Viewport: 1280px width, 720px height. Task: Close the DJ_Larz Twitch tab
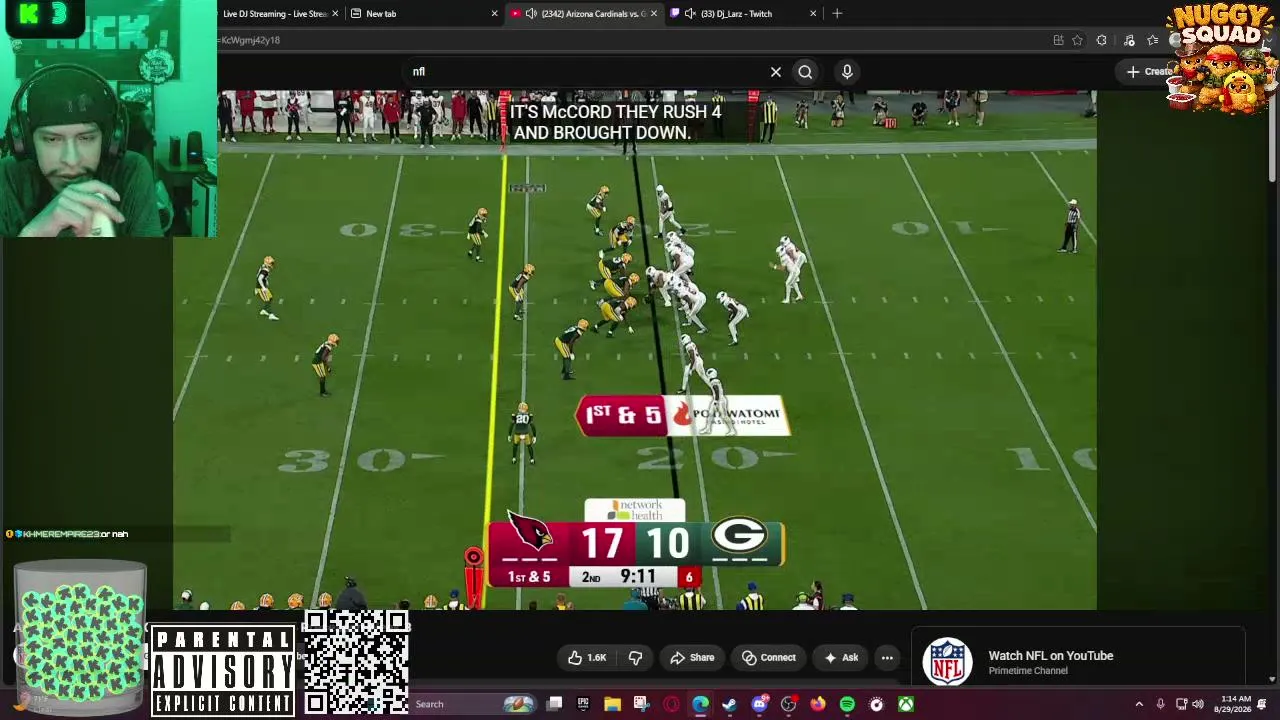[813, 14]
